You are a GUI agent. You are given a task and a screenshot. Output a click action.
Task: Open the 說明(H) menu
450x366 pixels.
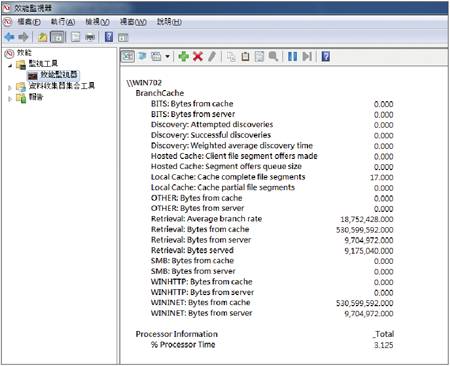[x=169, y=22]
